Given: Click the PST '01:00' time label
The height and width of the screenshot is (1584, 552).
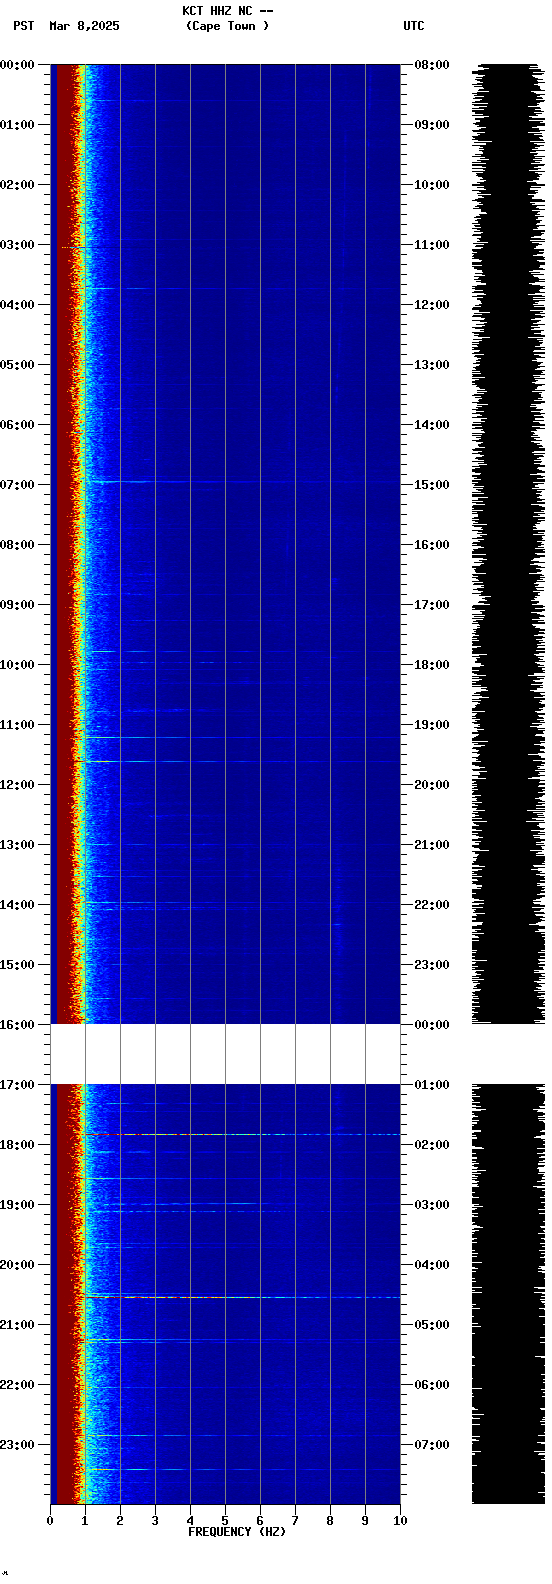Looking at the screenshot, I should 17,125.
